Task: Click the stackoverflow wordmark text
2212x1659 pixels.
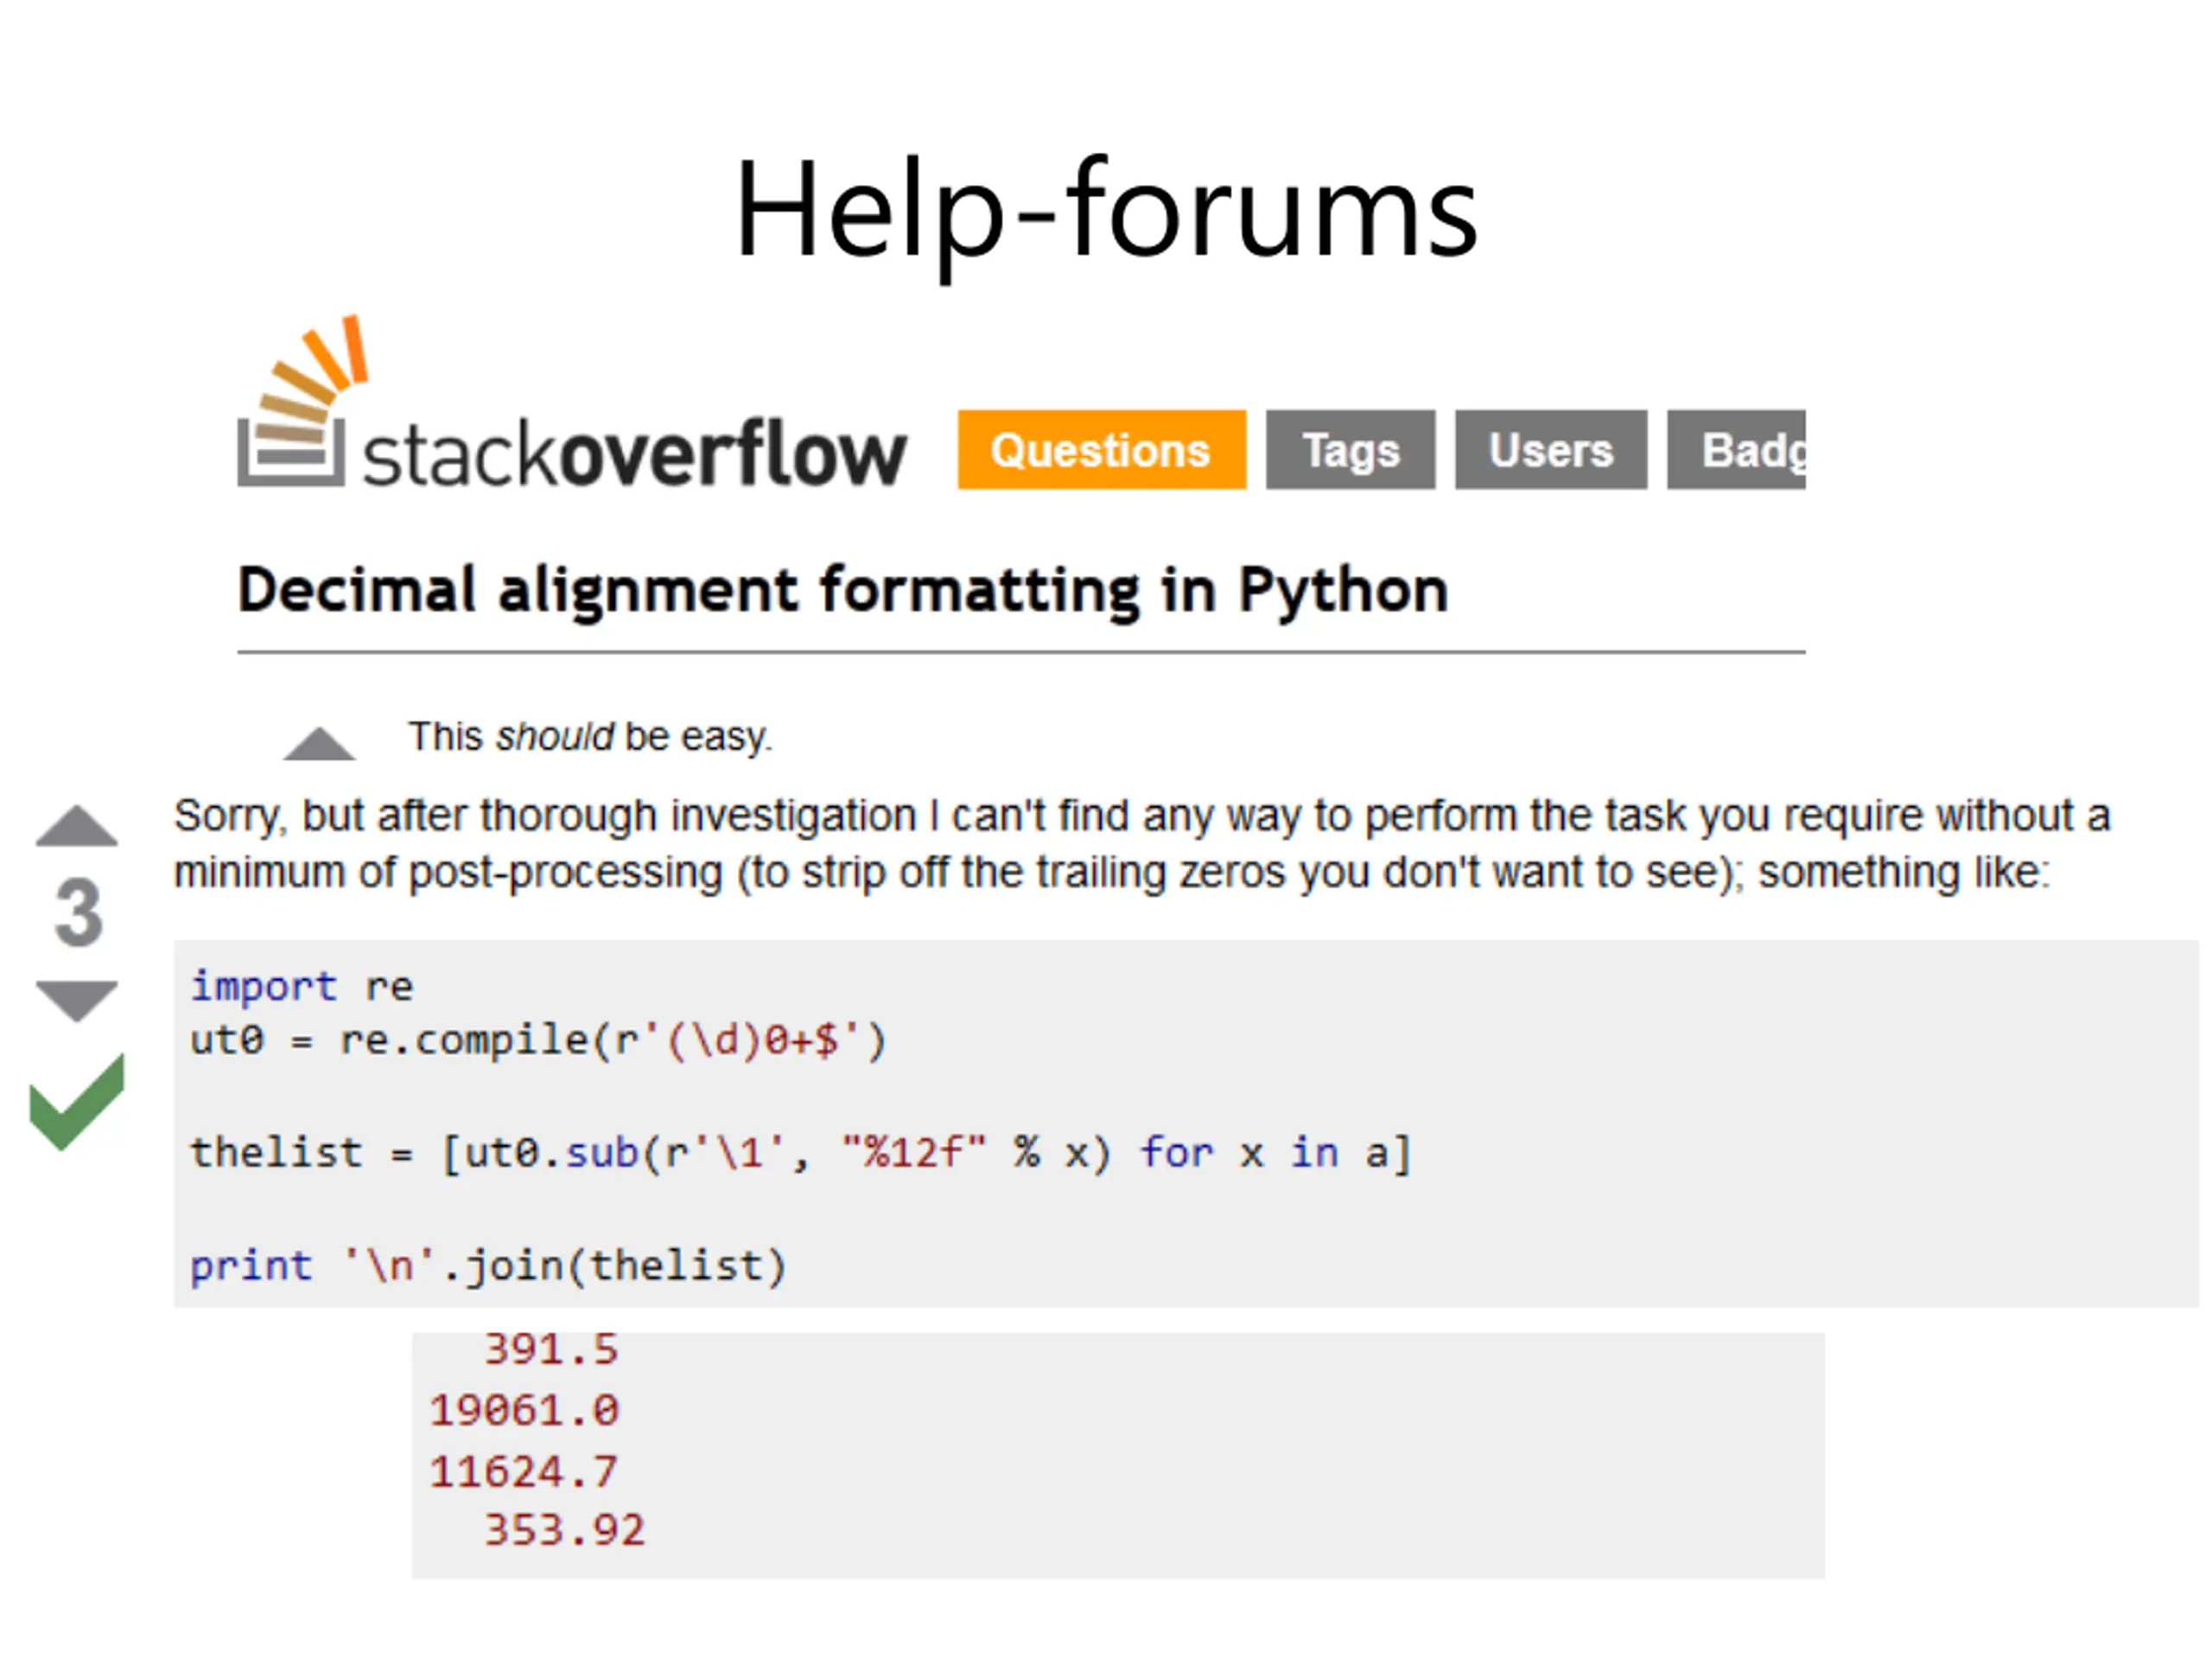Action: (634, 453)
